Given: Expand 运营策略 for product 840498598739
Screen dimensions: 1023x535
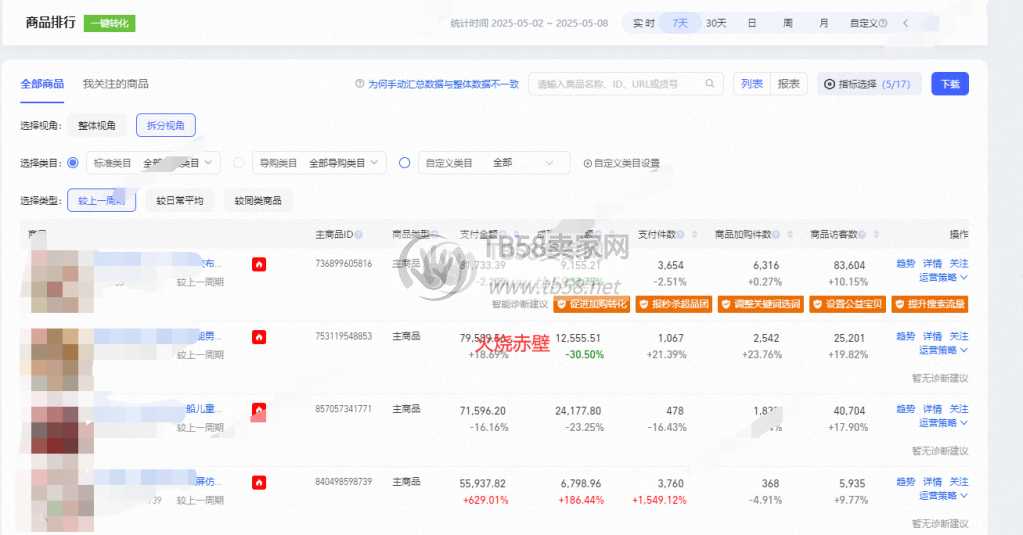Looking at the screenshot, I should click(x=943, y=496).
